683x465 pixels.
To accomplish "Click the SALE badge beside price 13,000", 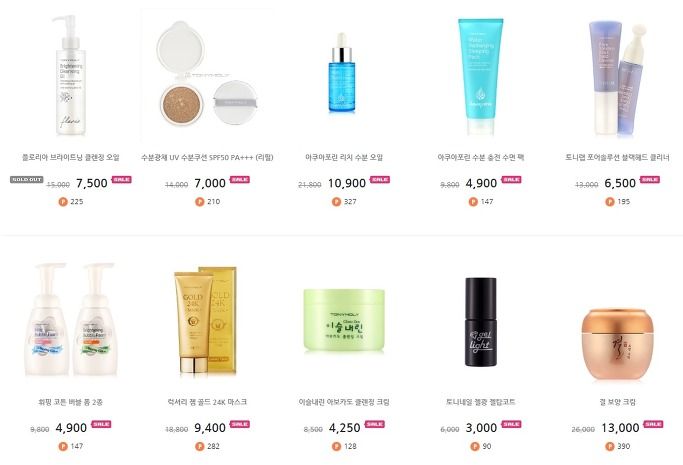I will (x=653, y=424).
